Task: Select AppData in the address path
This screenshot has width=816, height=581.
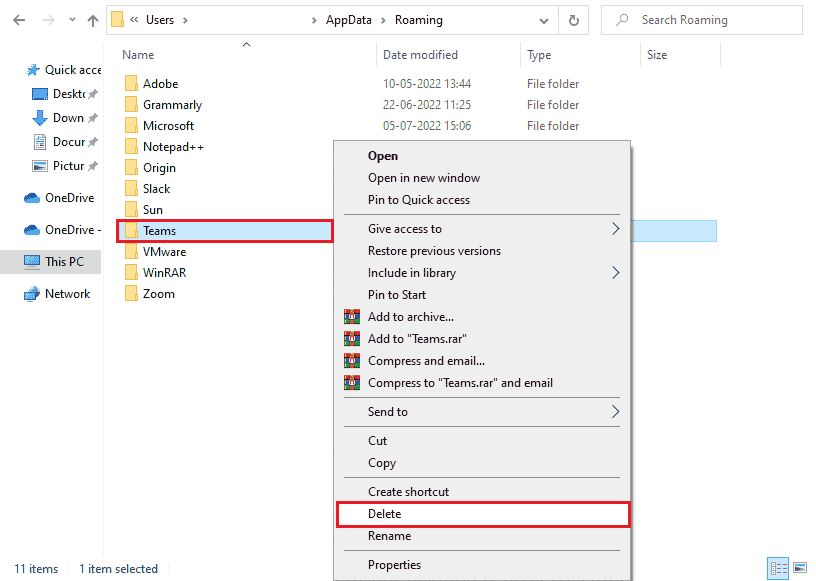Action: 349,20
